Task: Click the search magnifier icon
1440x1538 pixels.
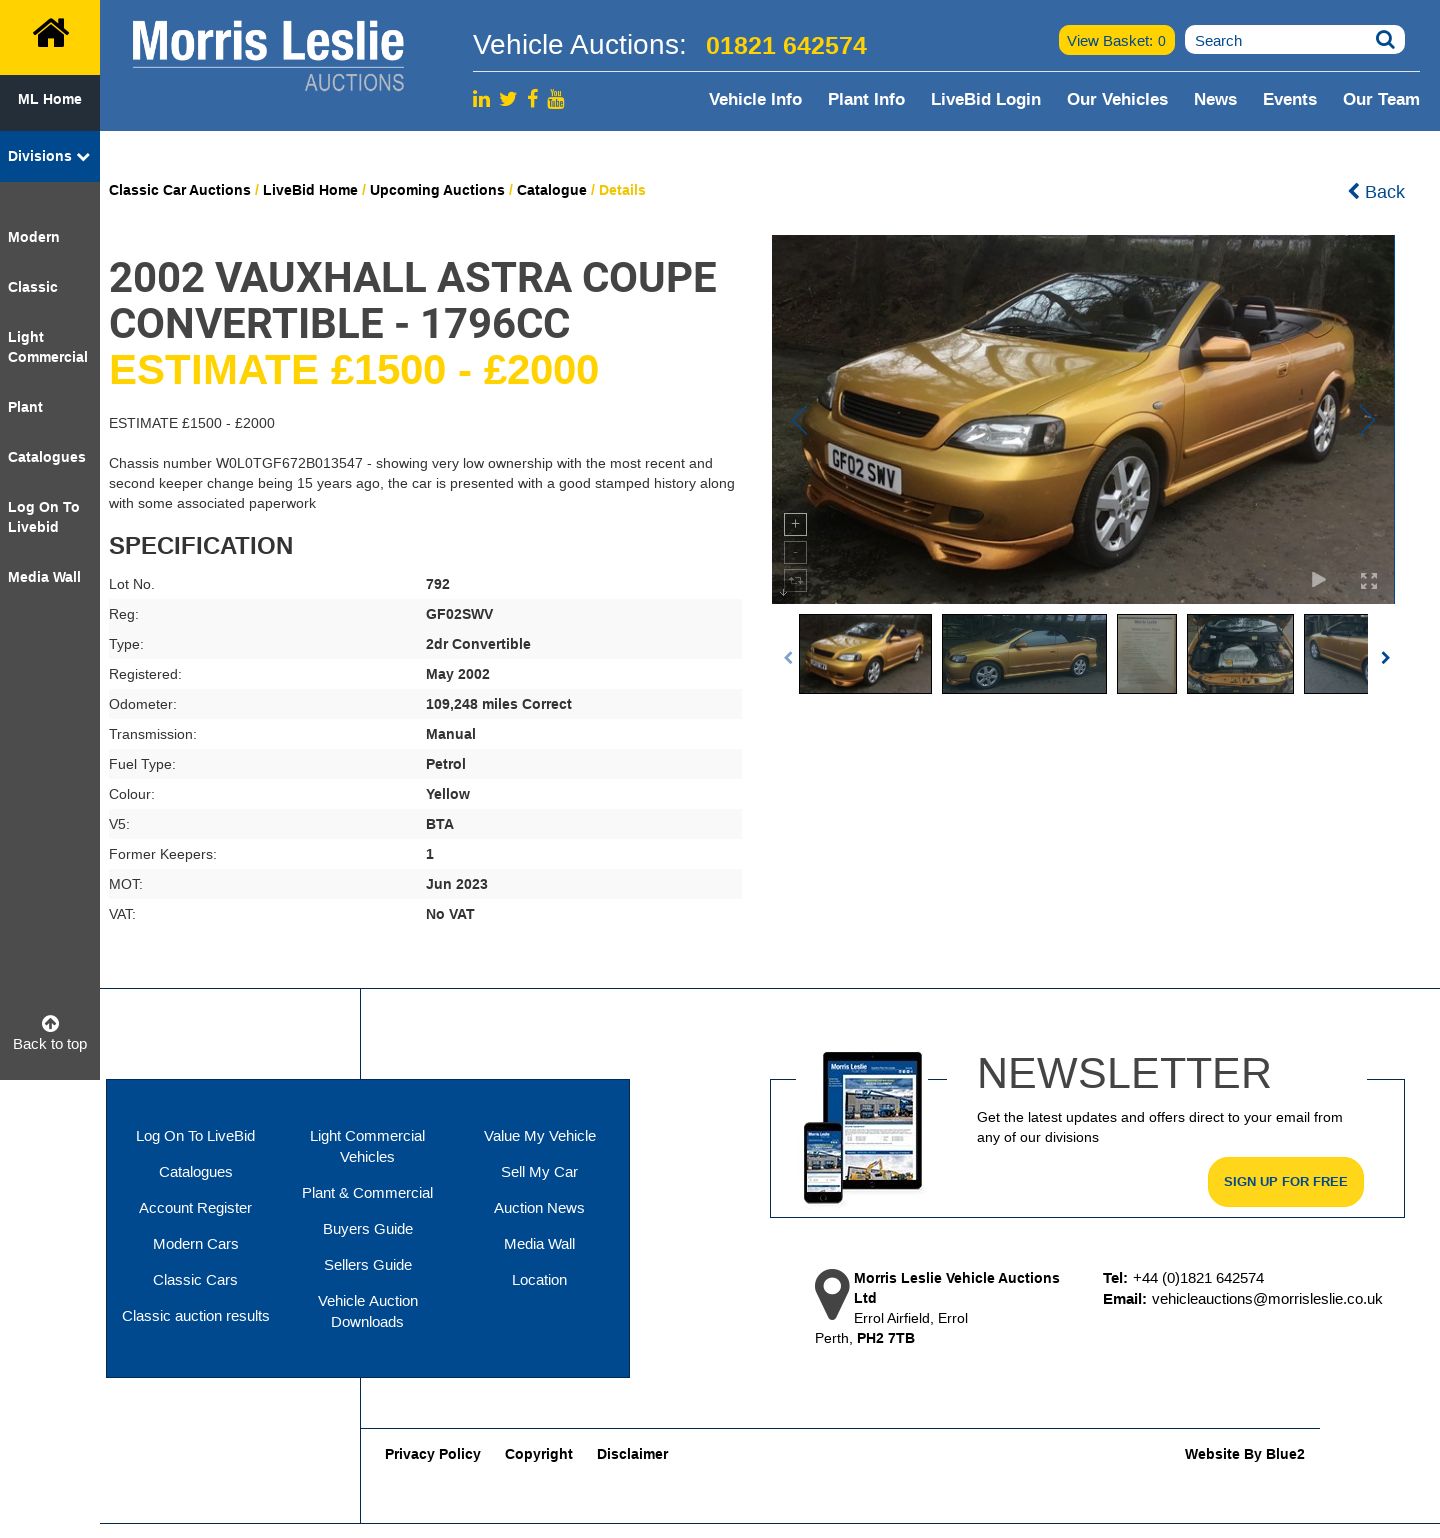Action: [x=1385, y=40]
